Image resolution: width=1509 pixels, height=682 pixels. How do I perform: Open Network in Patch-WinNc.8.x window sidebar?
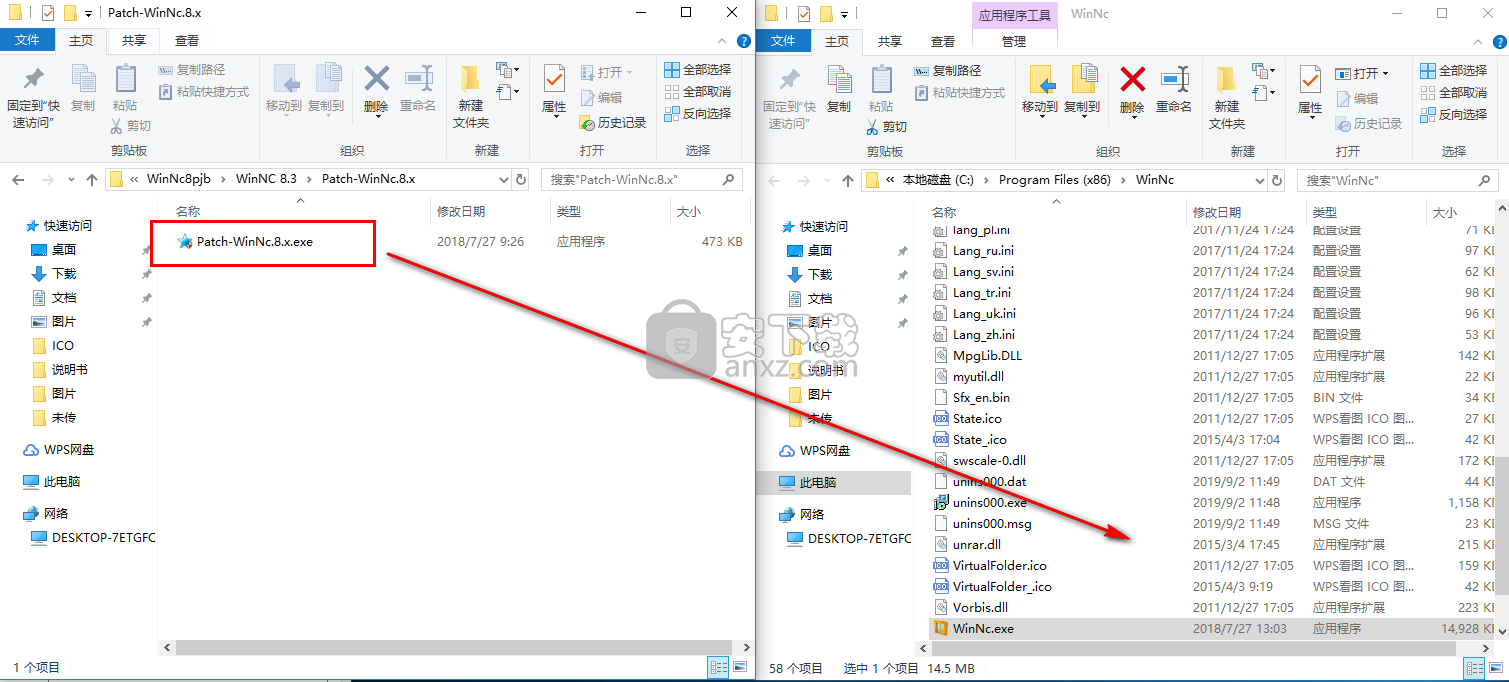46,514
